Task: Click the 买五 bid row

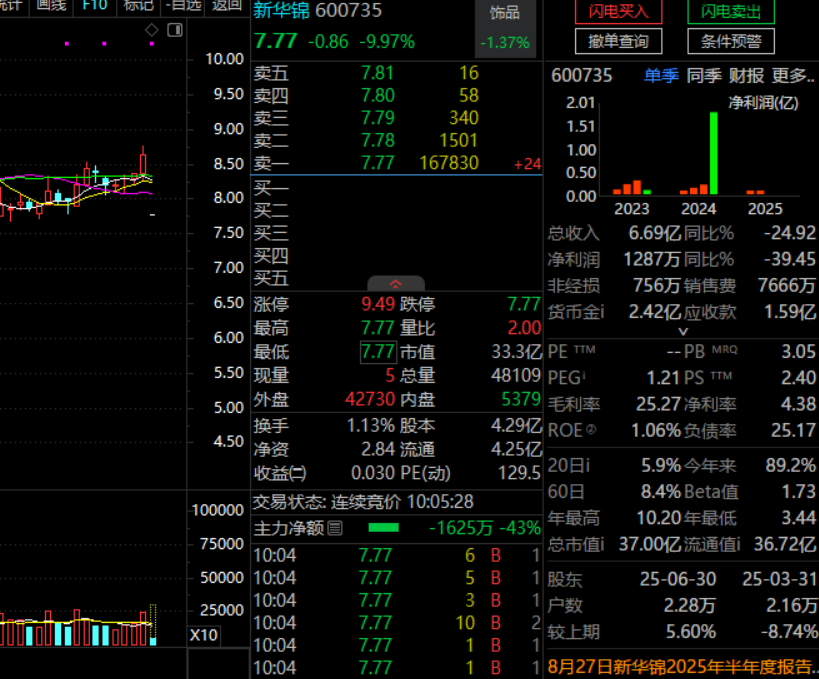Action: tap(396, 278)
